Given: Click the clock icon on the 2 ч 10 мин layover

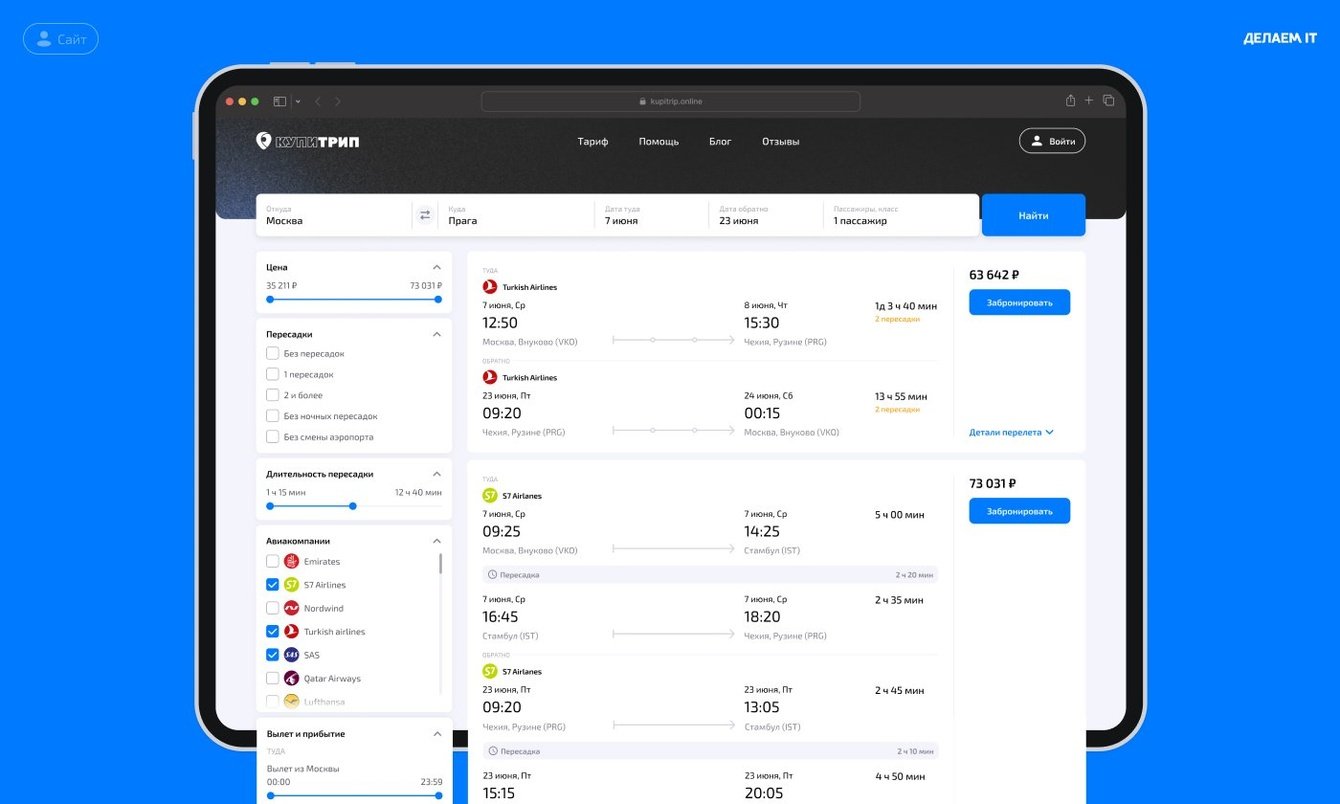Looking at the screenshot, I should pos(492,751).
